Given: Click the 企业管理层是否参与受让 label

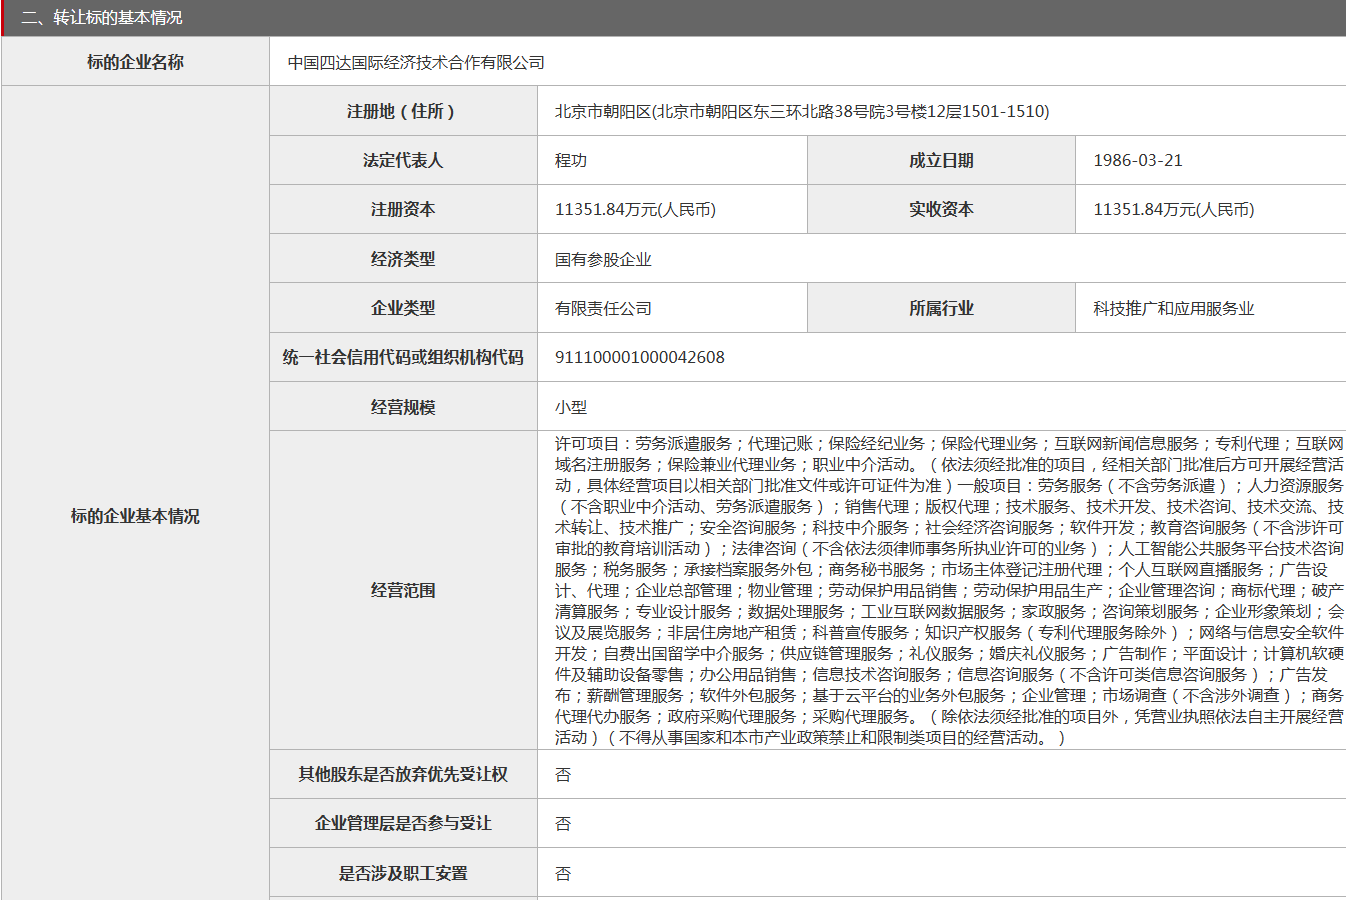Looking at the screenshot, I should [x=403, y=823].
